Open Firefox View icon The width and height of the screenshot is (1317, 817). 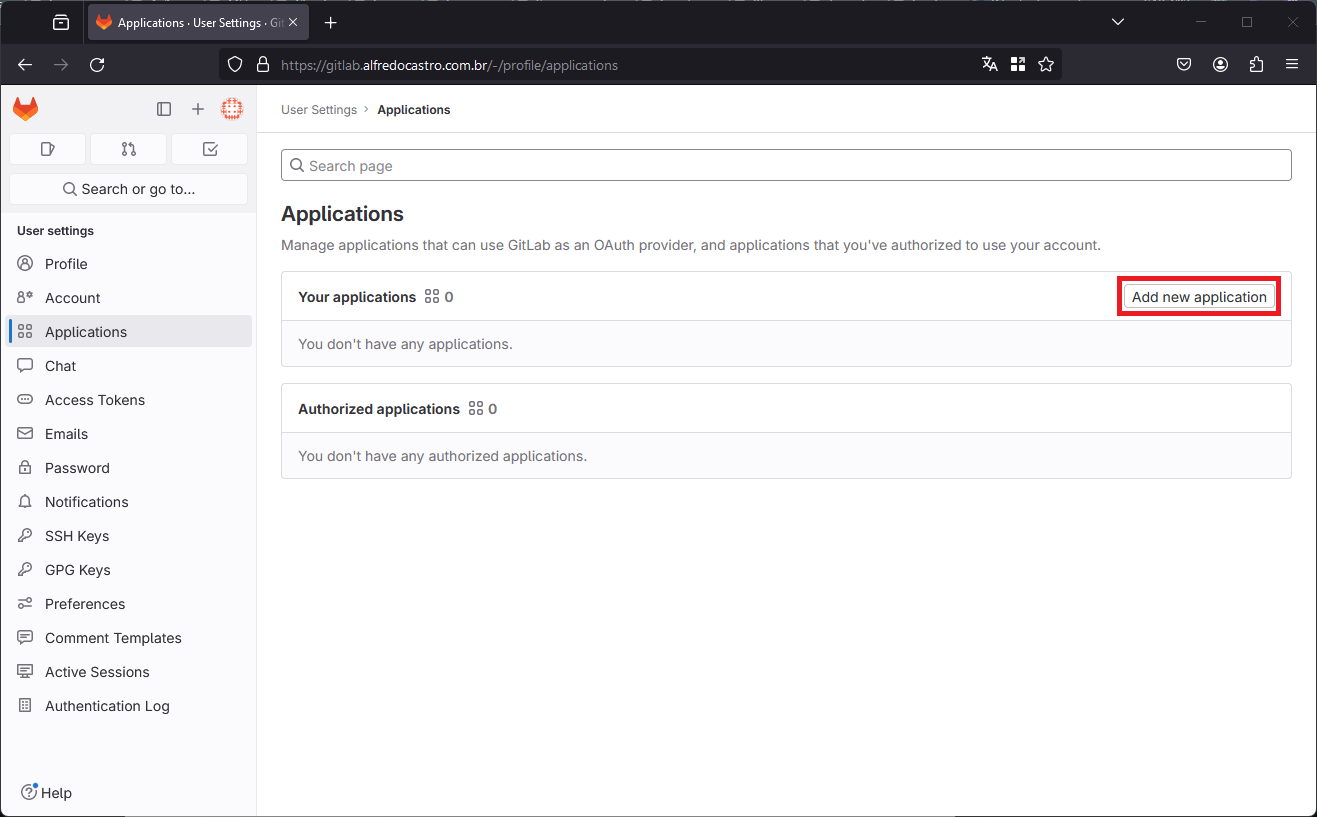[x=61, y=22]
